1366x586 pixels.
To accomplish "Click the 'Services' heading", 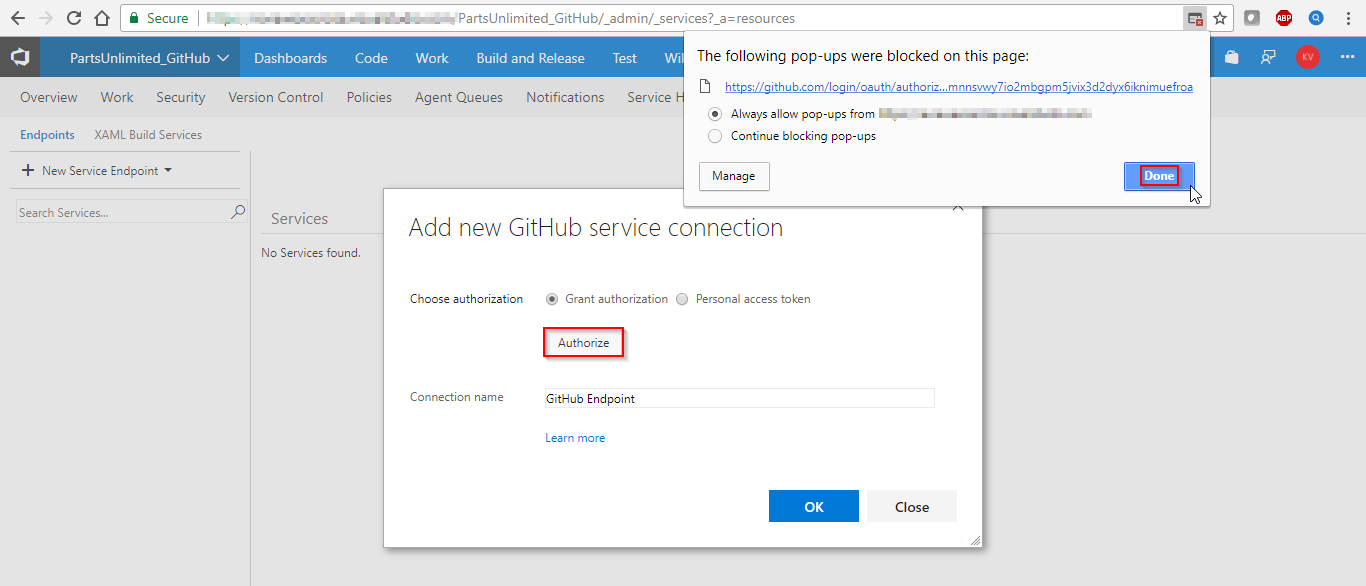I will tap(299, 218).
